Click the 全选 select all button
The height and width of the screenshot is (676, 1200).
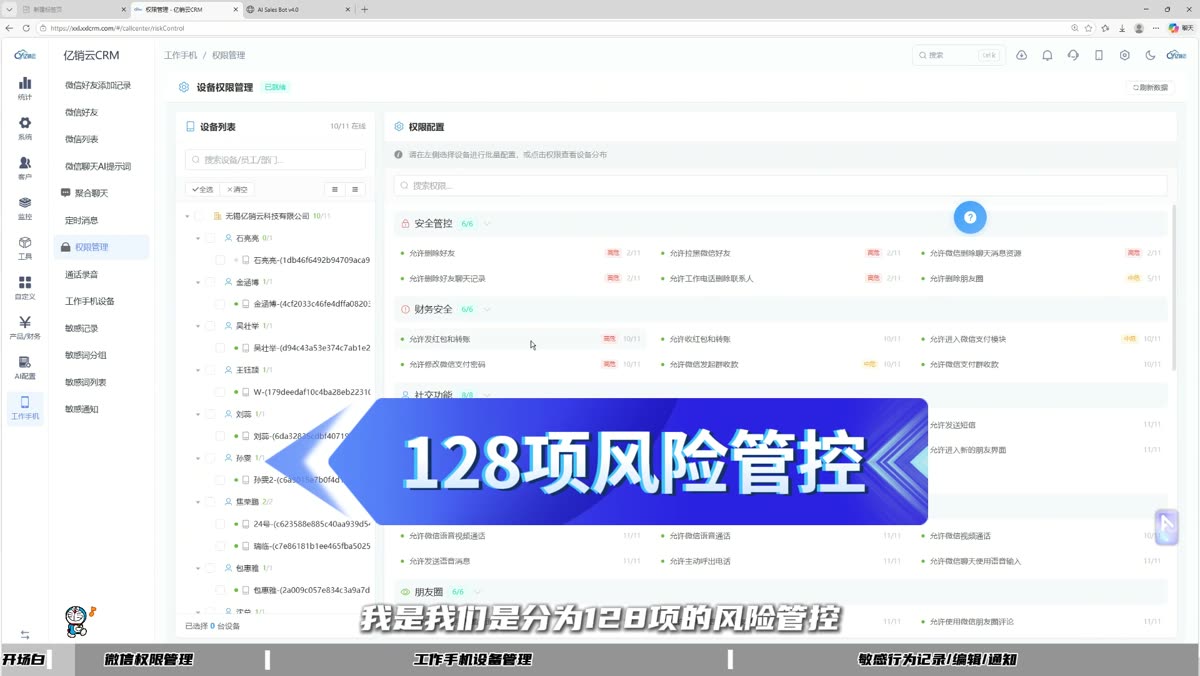[x=203, y=189]
